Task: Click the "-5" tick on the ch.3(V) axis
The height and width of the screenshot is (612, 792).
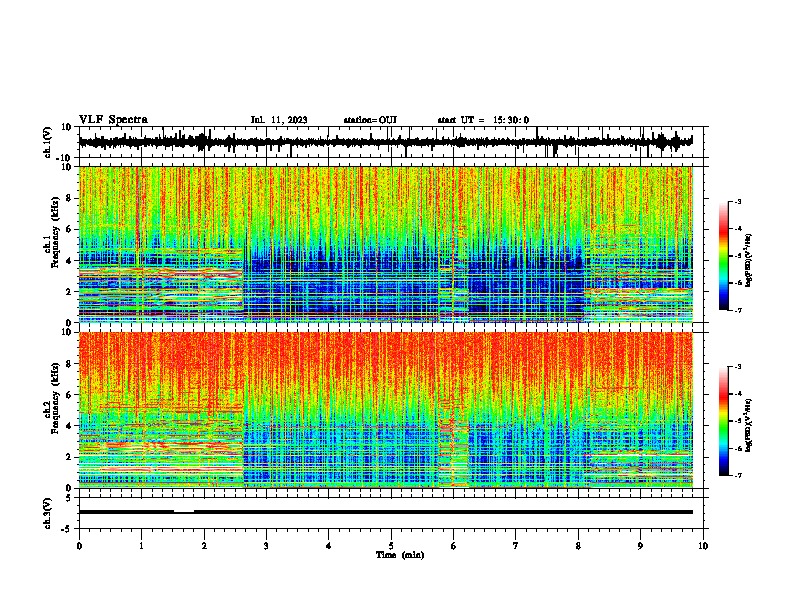Action: [x=68, y=529]
